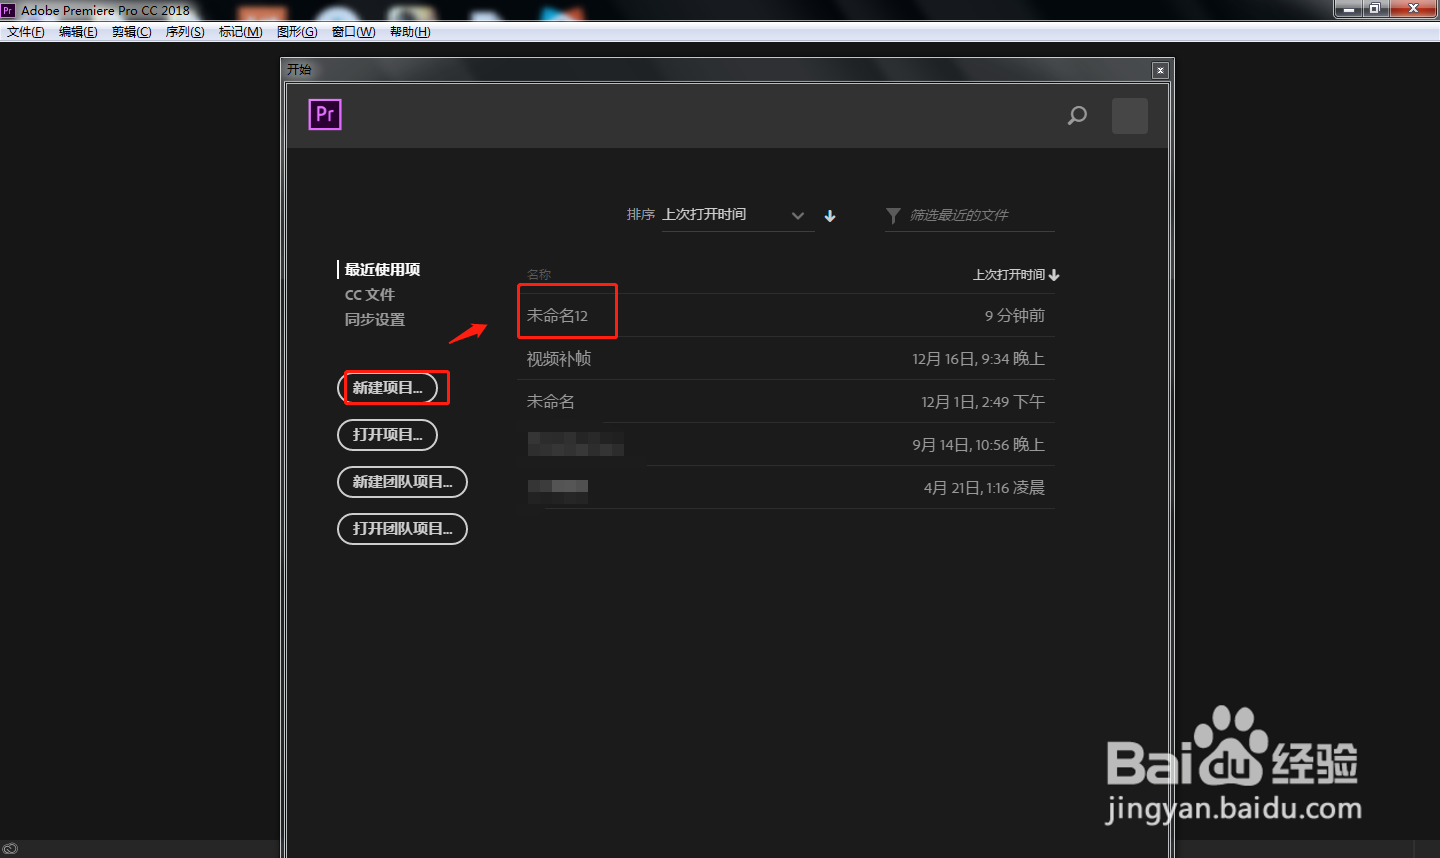Click the 新建项目 button

[x=388, y=388]
